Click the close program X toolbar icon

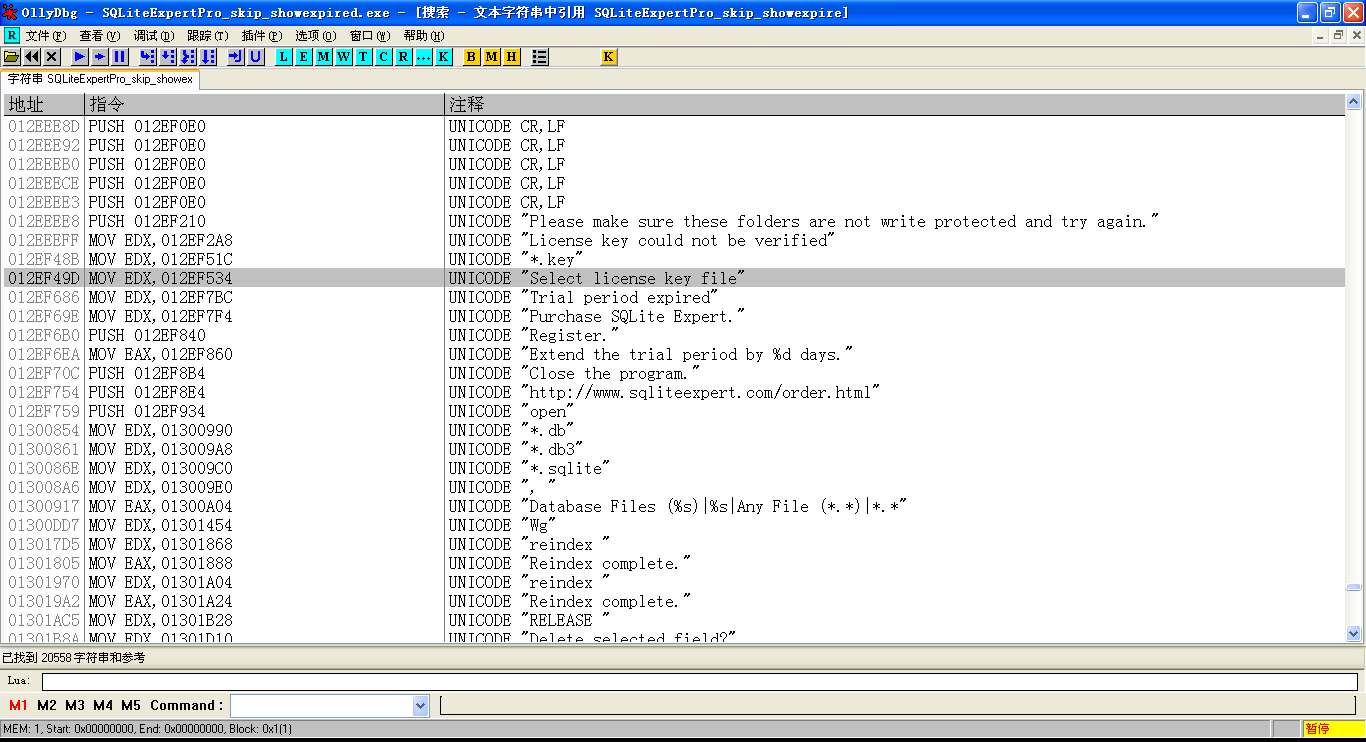click(52, 57)
